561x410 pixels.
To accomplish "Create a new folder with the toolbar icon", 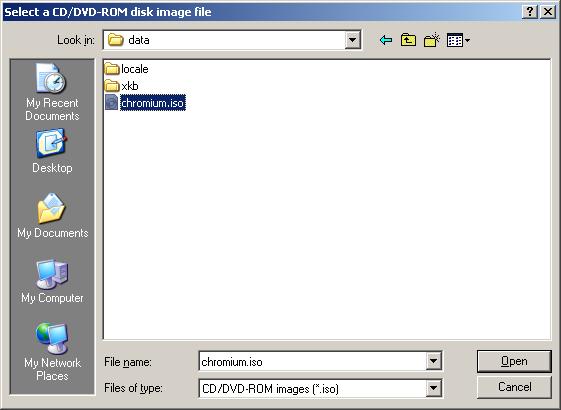I will (431, 40).
